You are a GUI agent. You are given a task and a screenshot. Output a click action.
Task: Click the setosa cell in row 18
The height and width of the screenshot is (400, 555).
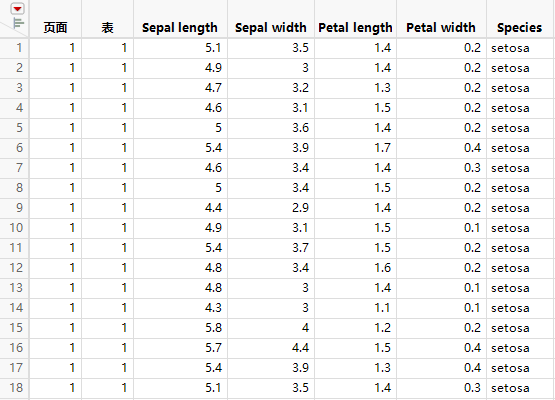(x=520, y=388)
